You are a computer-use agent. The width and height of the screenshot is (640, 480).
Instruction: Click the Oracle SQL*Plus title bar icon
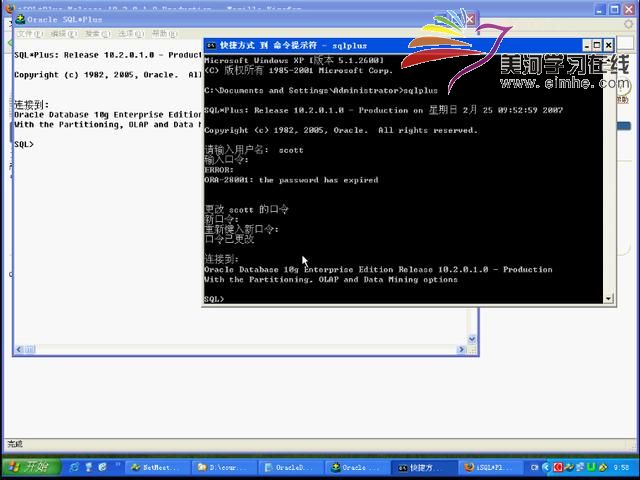coord(20,19)
